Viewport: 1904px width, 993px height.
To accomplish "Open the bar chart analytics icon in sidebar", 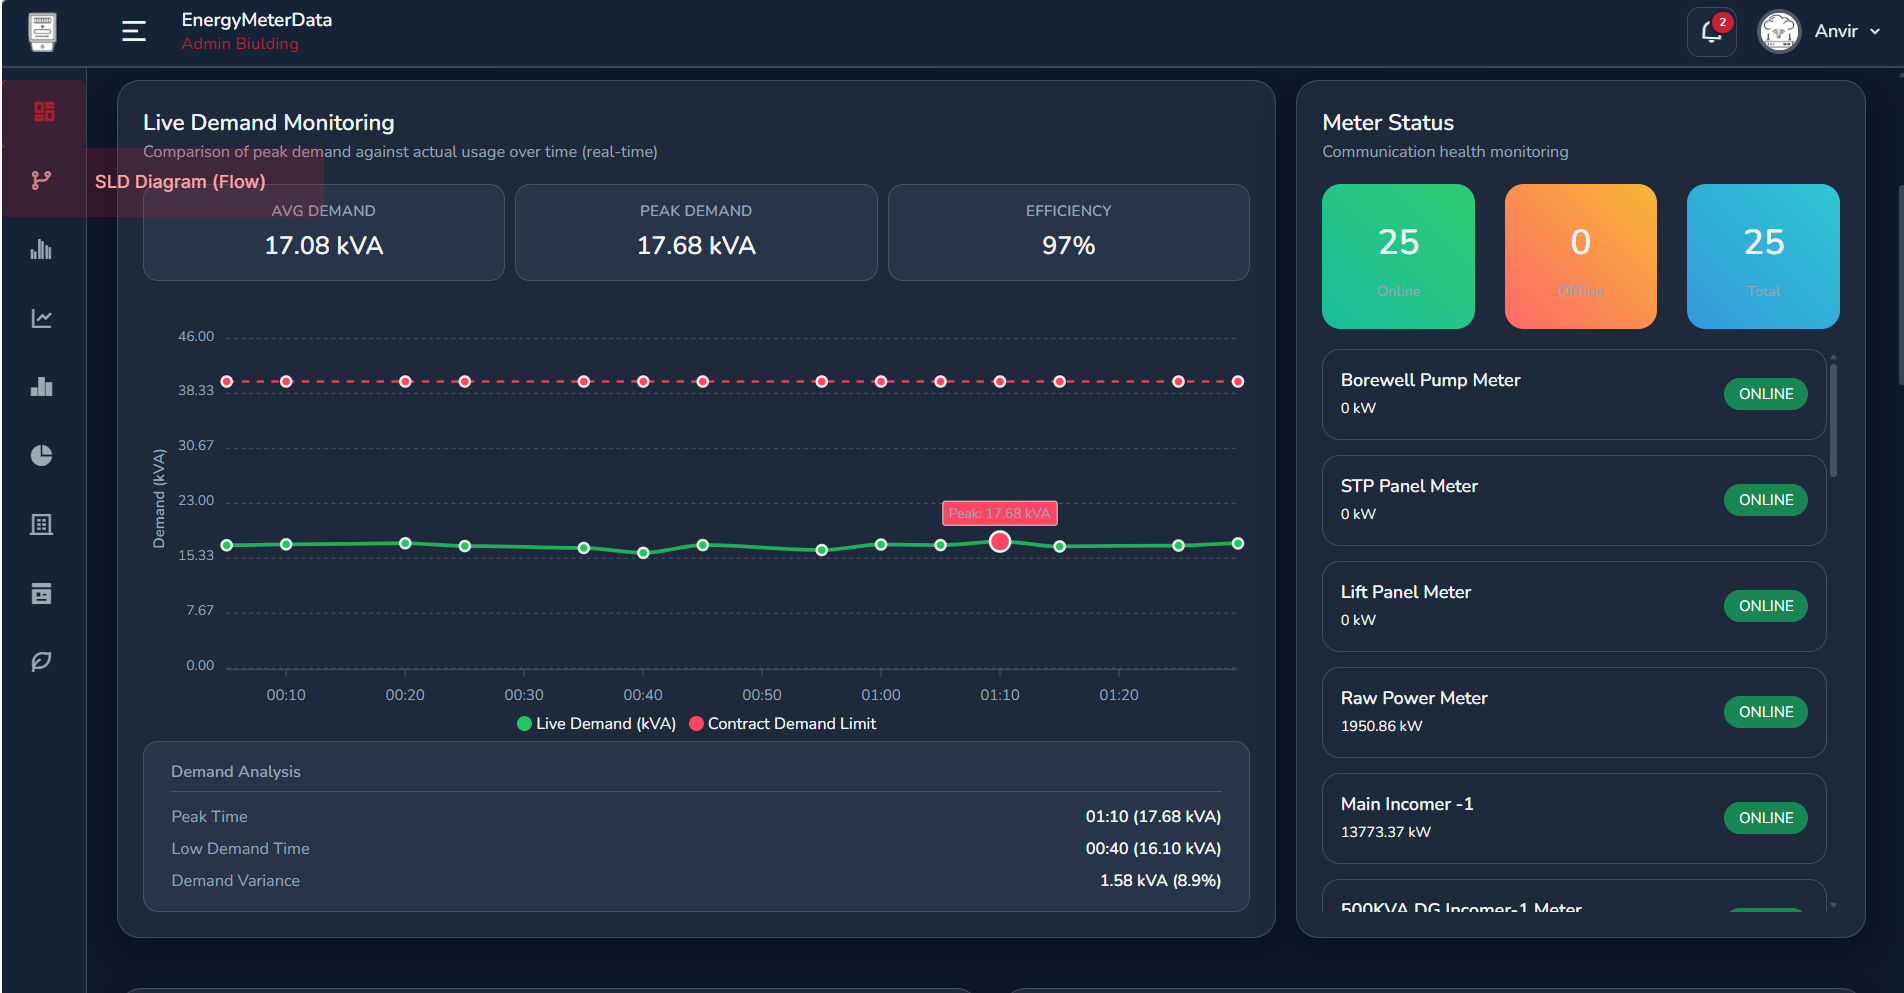I will click(x=42, y=250).
